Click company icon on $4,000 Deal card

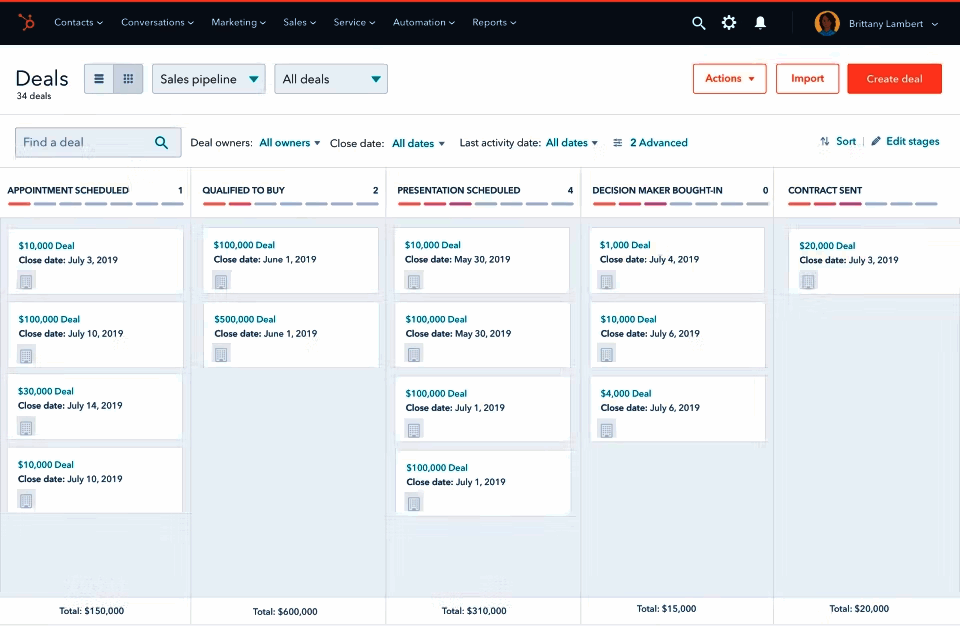(x=607, y=430)
